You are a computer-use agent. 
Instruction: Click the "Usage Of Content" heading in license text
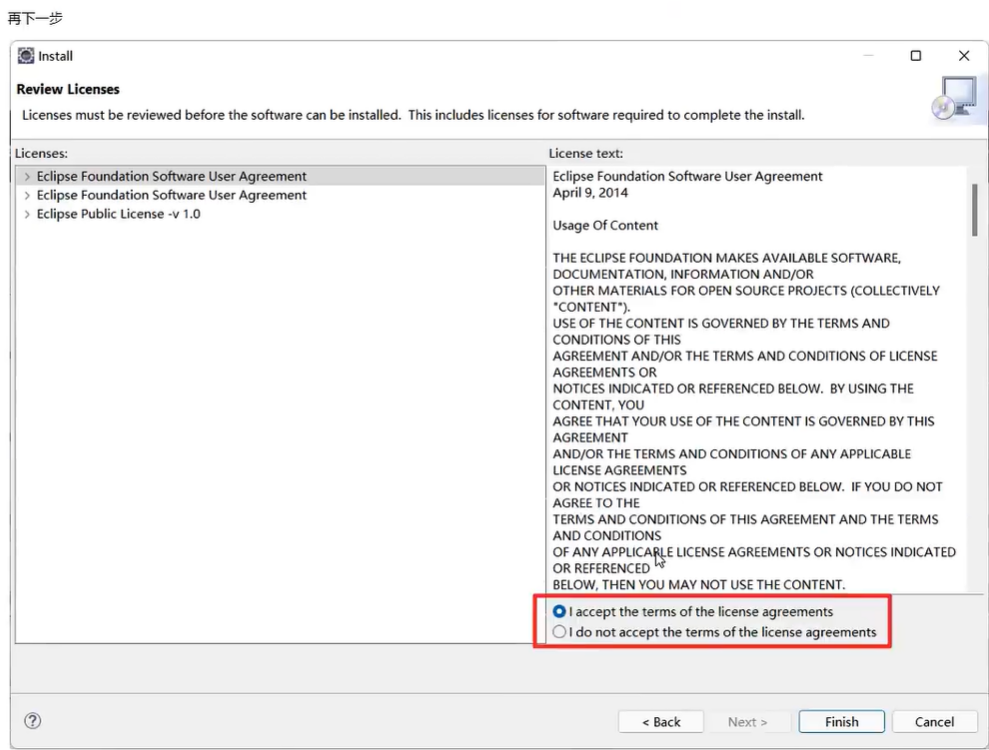coord(605,225)
